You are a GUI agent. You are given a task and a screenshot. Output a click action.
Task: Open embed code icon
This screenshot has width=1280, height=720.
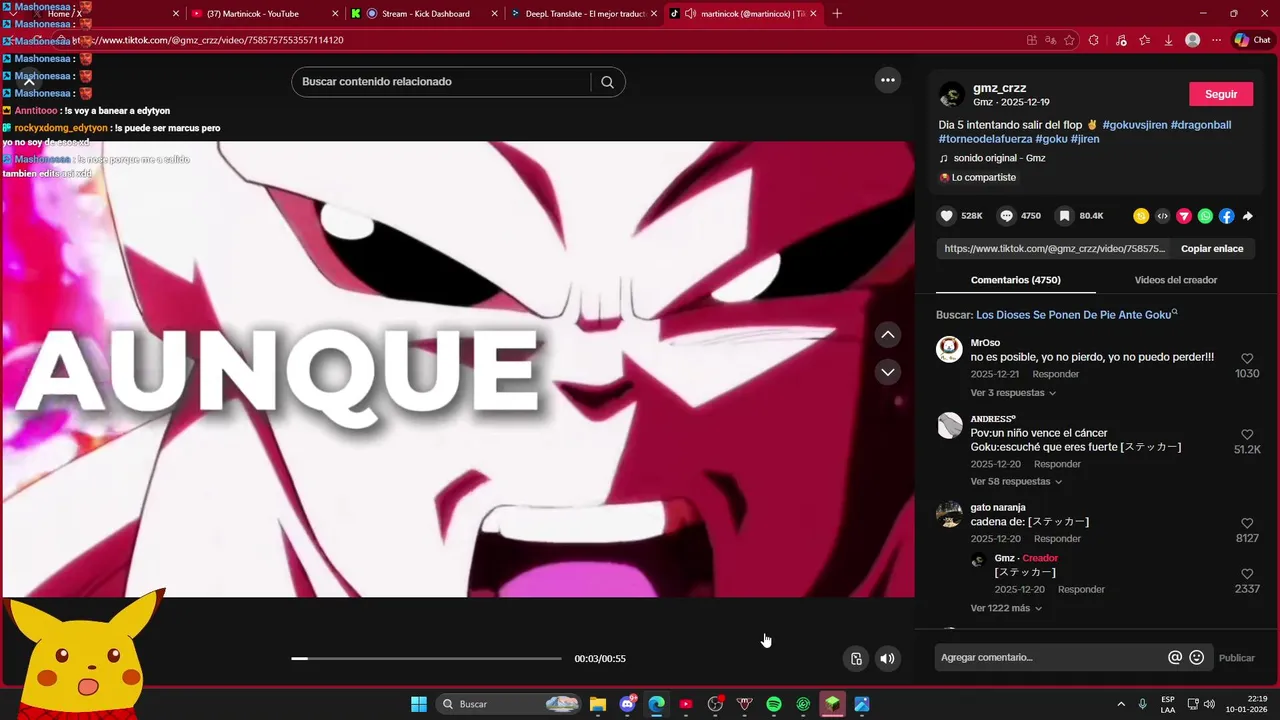coord(1162,216)
